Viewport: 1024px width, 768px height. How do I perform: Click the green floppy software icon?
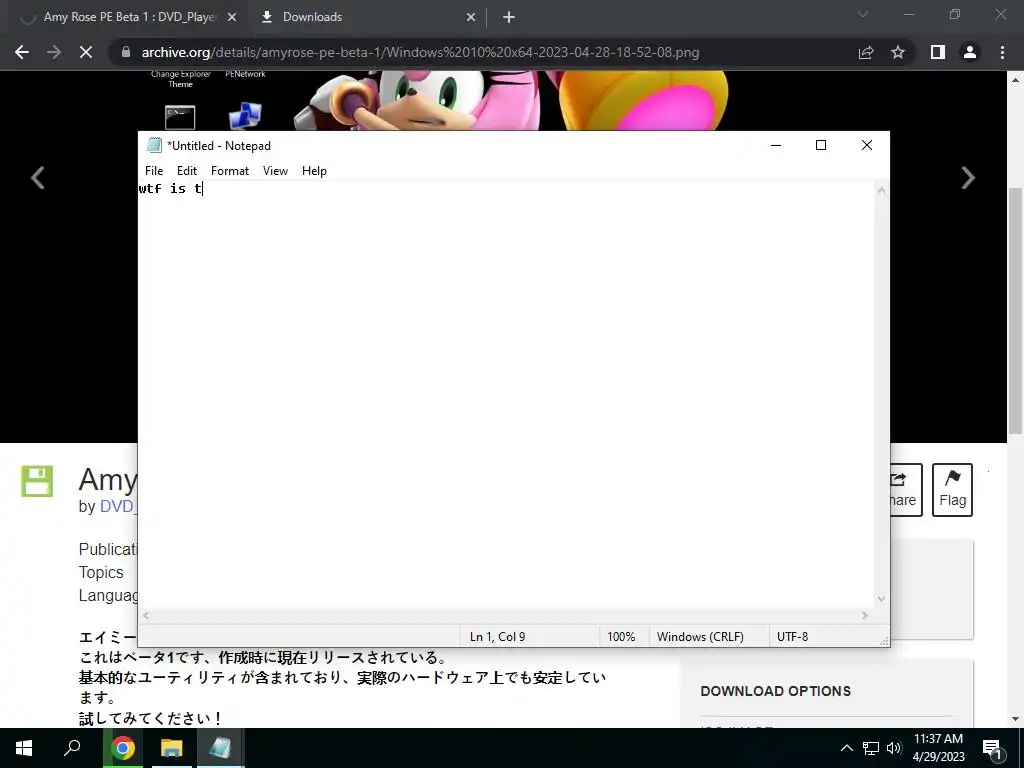(x=37, y=481)
